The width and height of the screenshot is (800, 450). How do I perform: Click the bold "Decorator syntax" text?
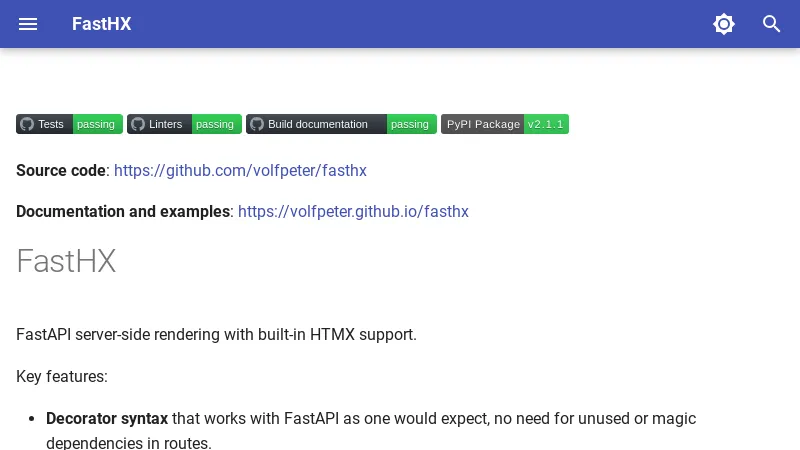[x=107, y=418]
